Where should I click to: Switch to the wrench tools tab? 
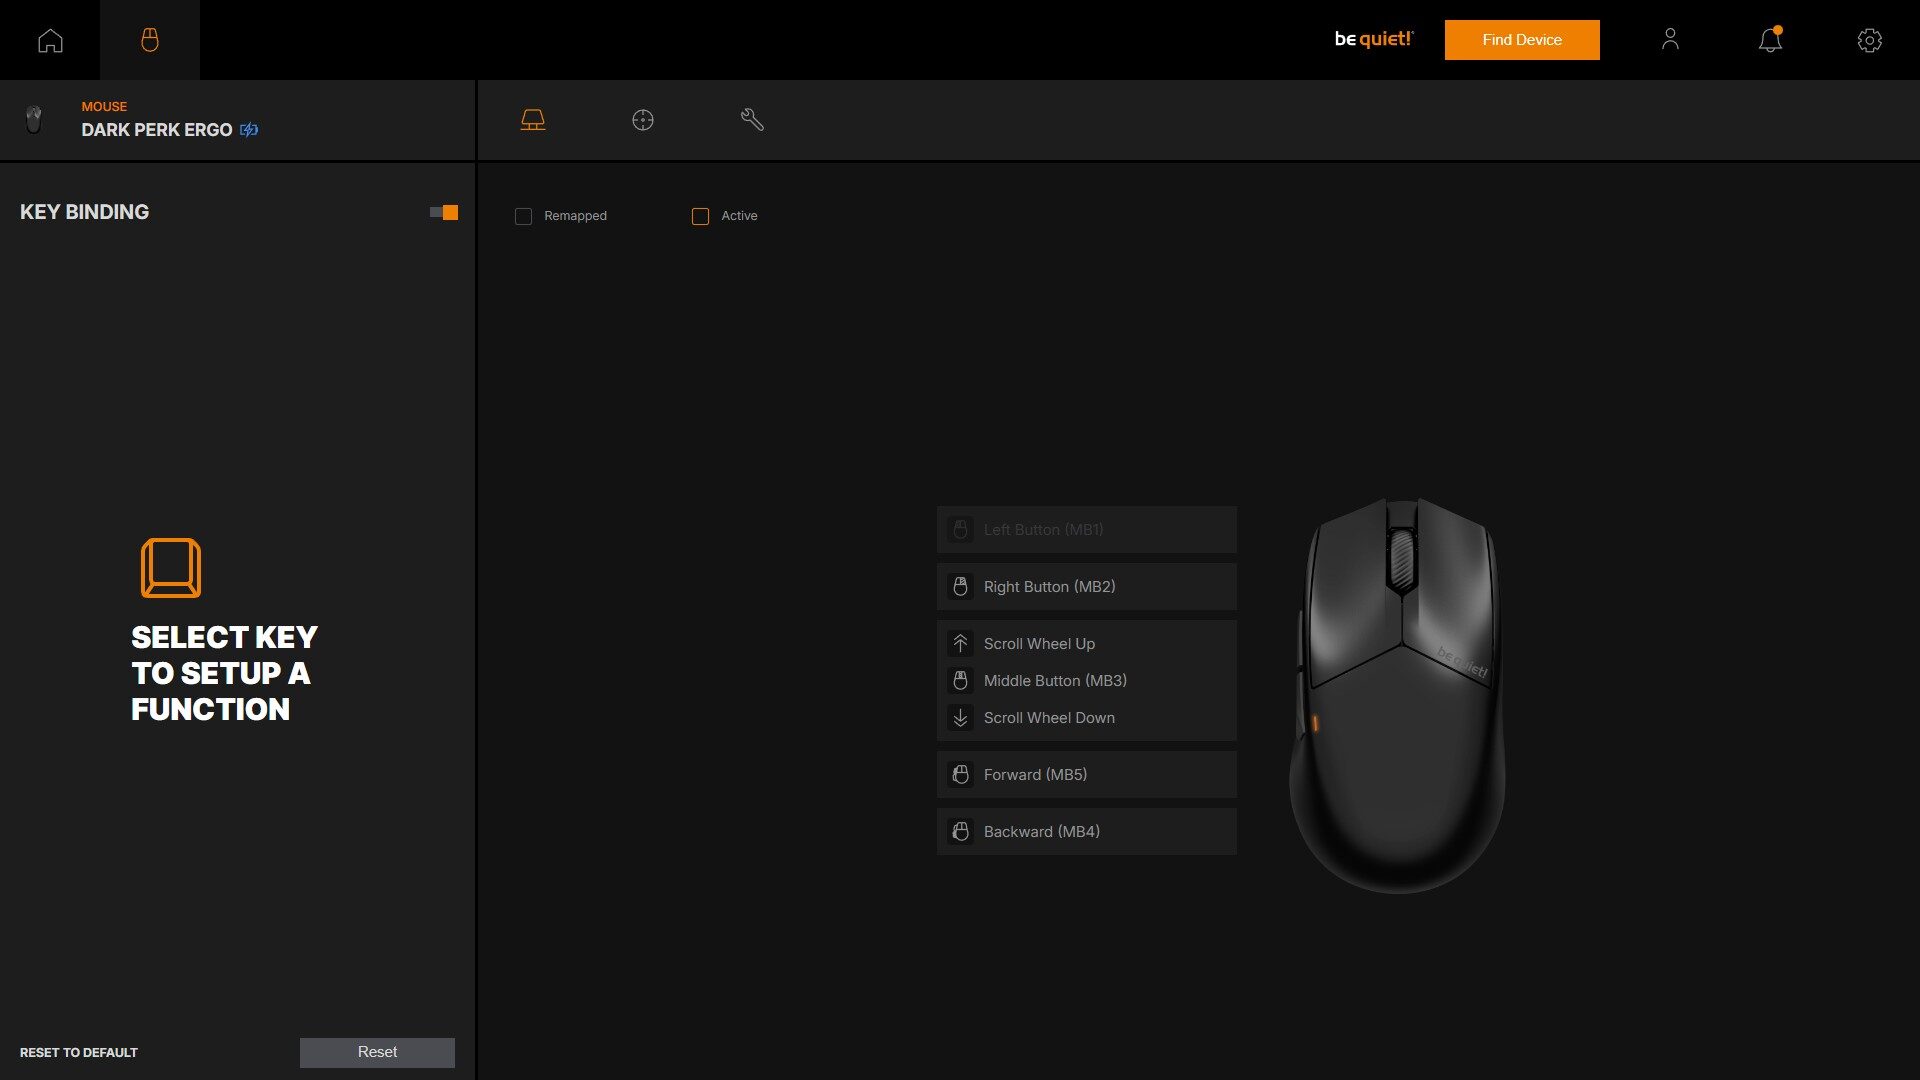(752, 120)
